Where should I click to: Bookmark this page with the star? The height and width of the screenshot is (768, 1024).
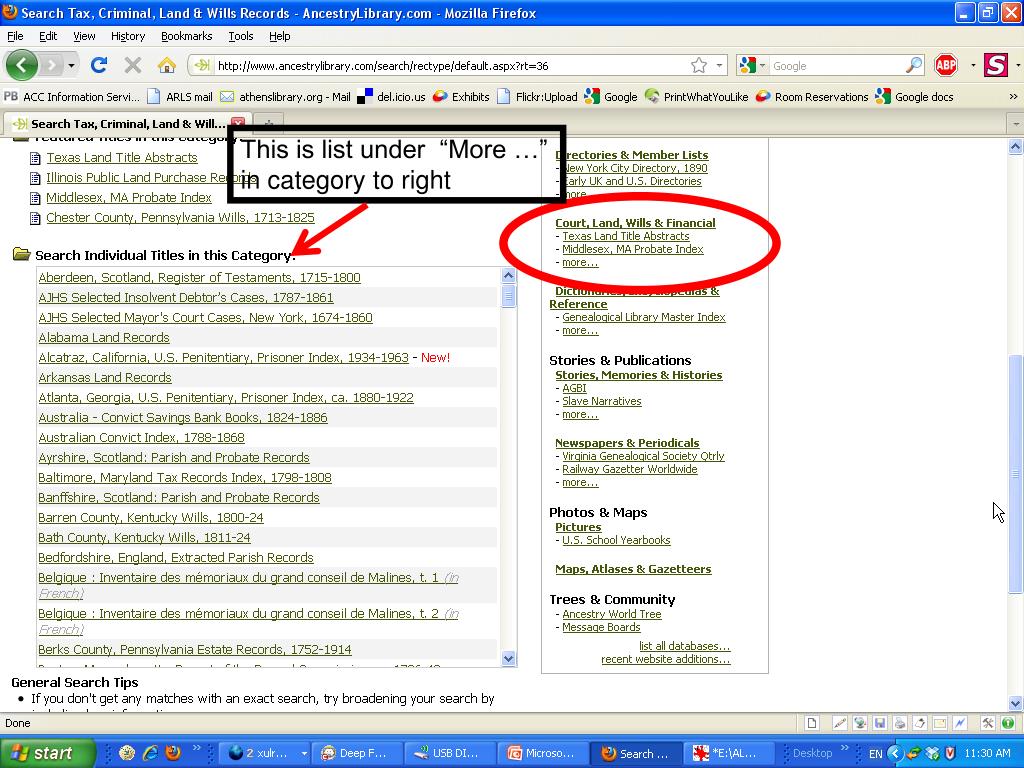[x=699, y=65]
